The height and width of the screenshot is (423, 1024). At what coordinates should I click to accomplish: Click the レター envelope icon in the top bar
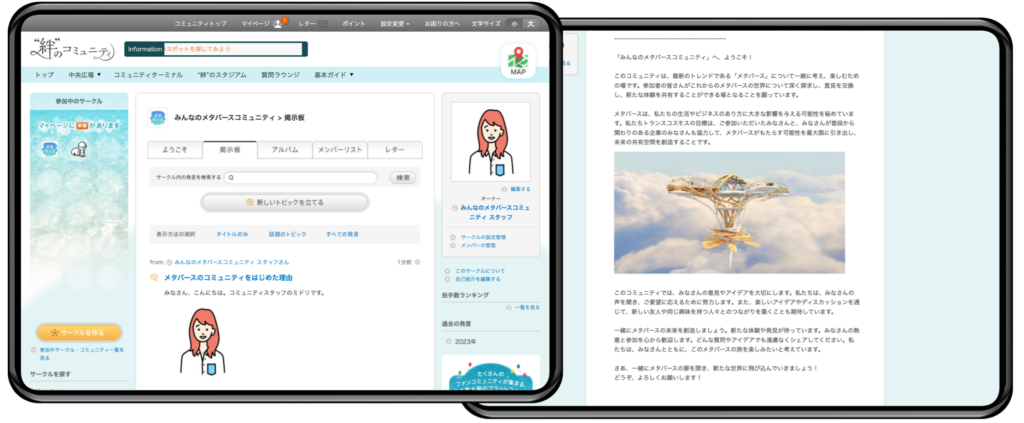[x=323, y=21]
